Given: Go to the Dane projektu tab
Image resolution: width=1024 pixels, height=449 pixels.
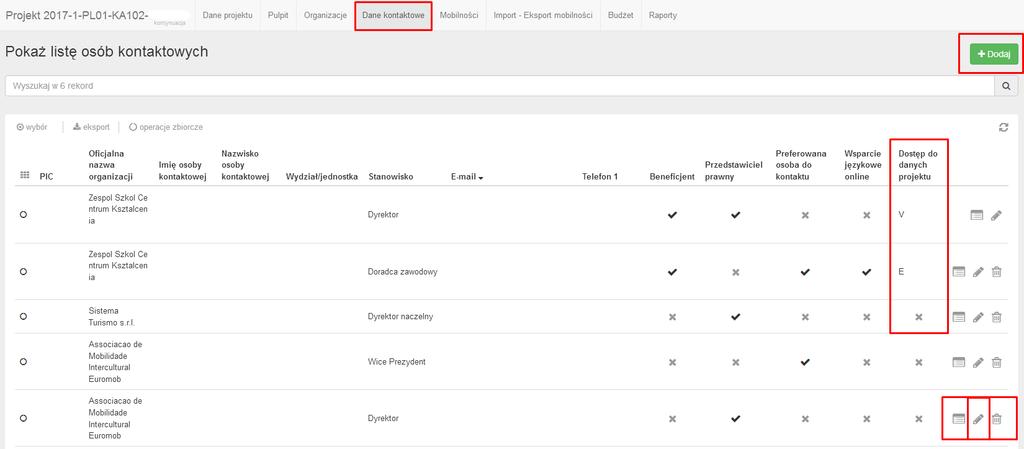Looking at the screenshot, I should [227, 15].
